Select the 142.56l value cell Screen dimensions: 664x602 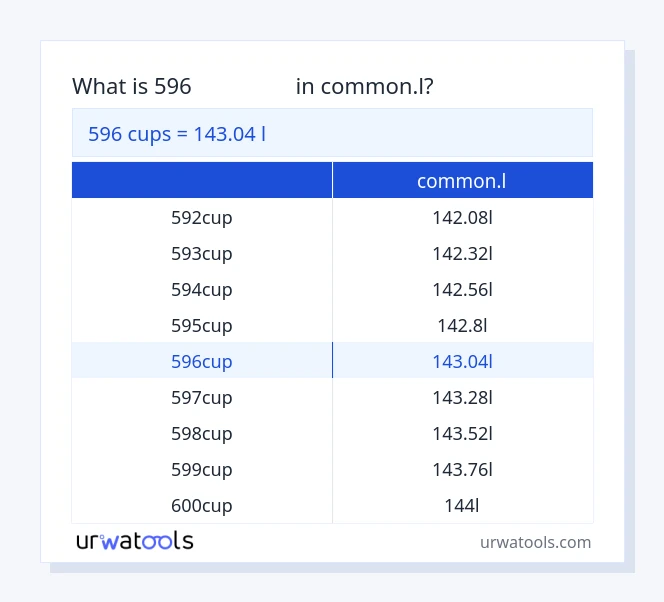click(462, 289)
